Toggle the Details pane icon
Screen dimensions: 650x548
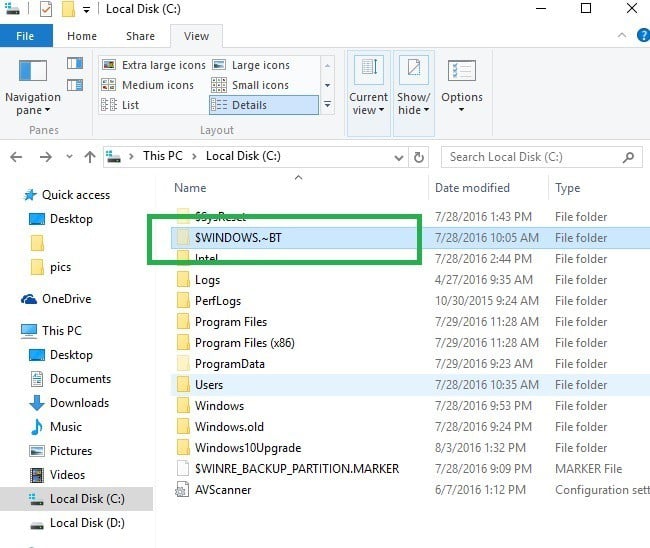(x=75, y=85)
